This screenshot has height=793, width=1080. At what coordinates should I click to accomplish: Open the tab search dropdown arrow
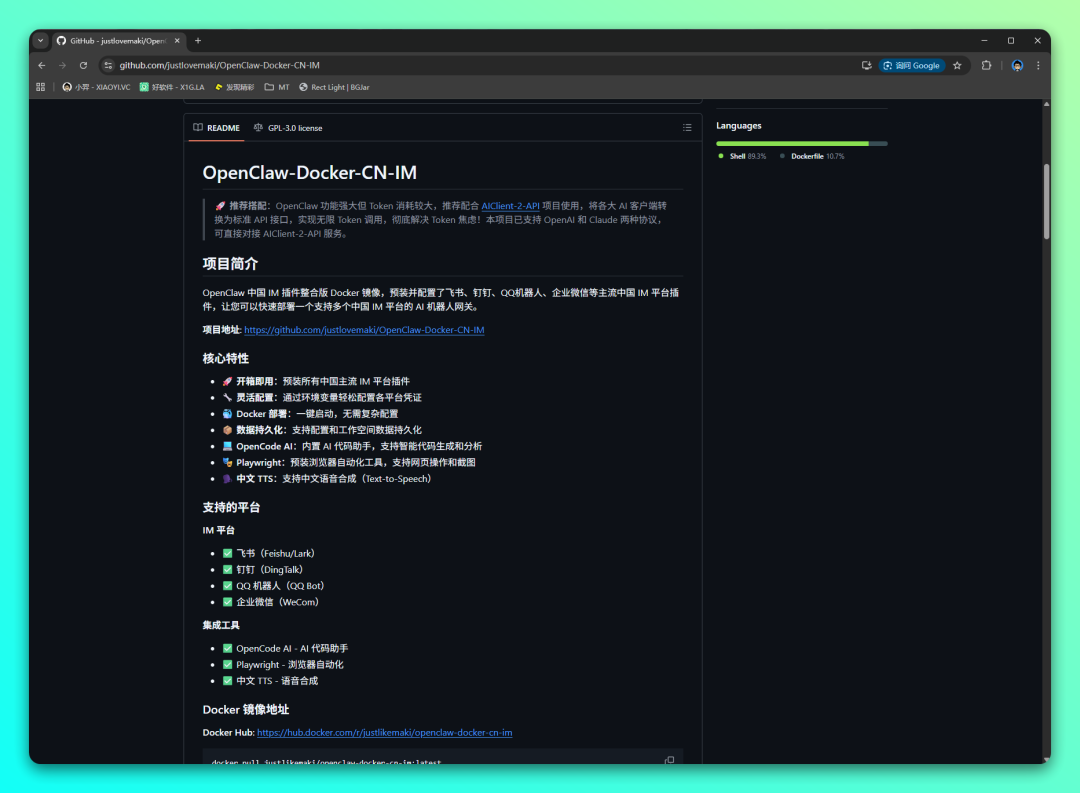click(41, 41)
